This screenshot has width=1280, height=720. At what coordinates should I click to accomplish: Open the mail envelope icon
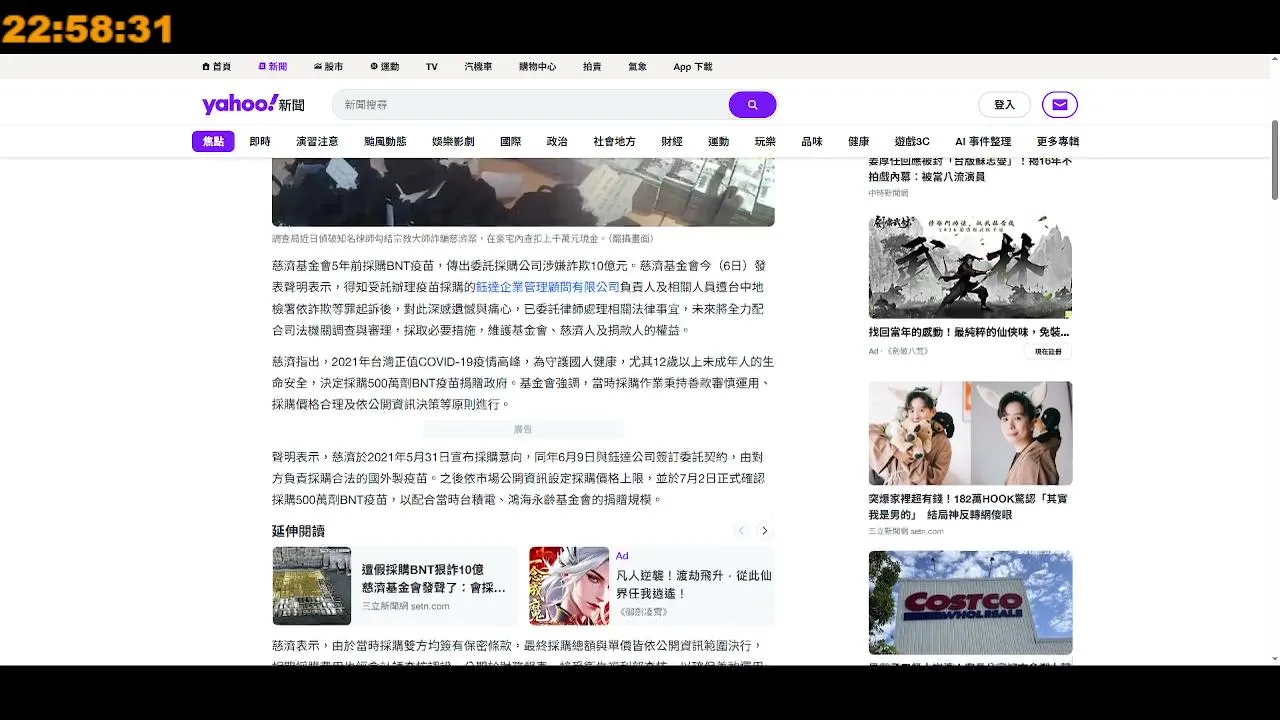[1059, 104]
